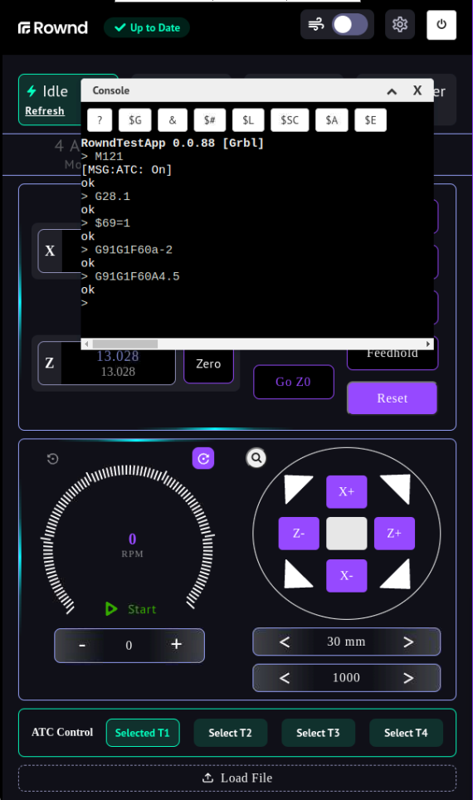This screenshot has height=800, width=473.
Task: Click the power button icon
Action: 441,24
